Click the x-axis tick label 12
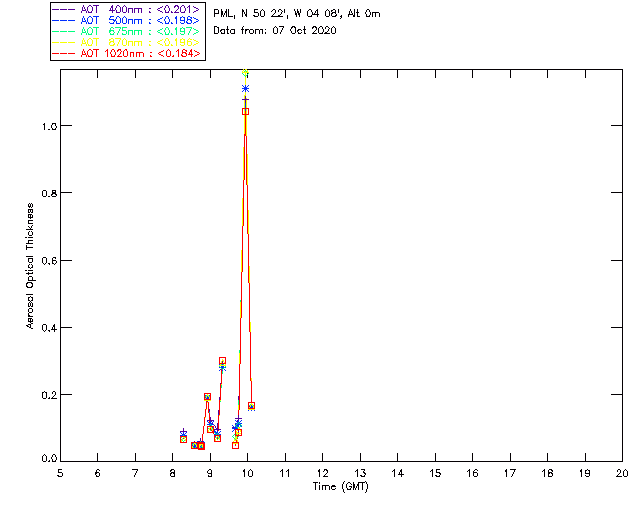This screenshot has width=640, height=512. (322, 473)
